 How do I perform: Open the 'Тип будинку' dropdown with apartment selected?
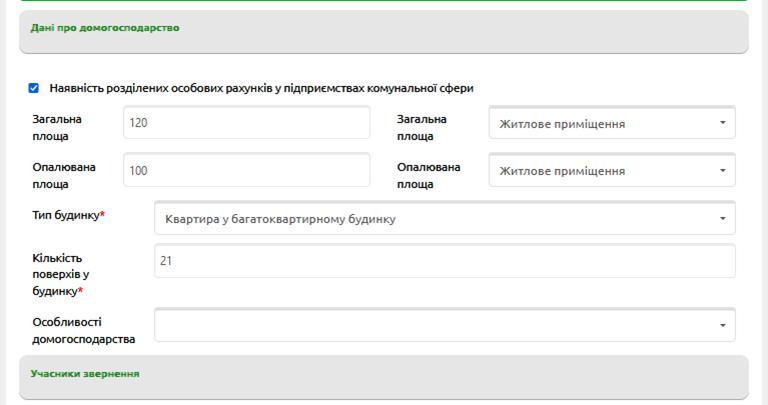(435, 219)
